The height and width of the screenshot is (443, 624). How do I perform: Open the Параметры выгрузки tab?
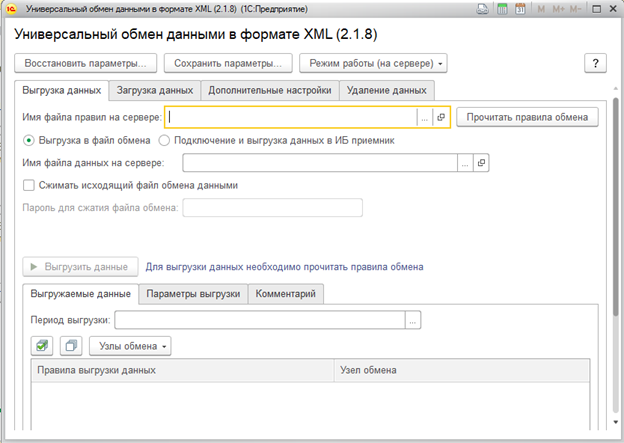194,294
